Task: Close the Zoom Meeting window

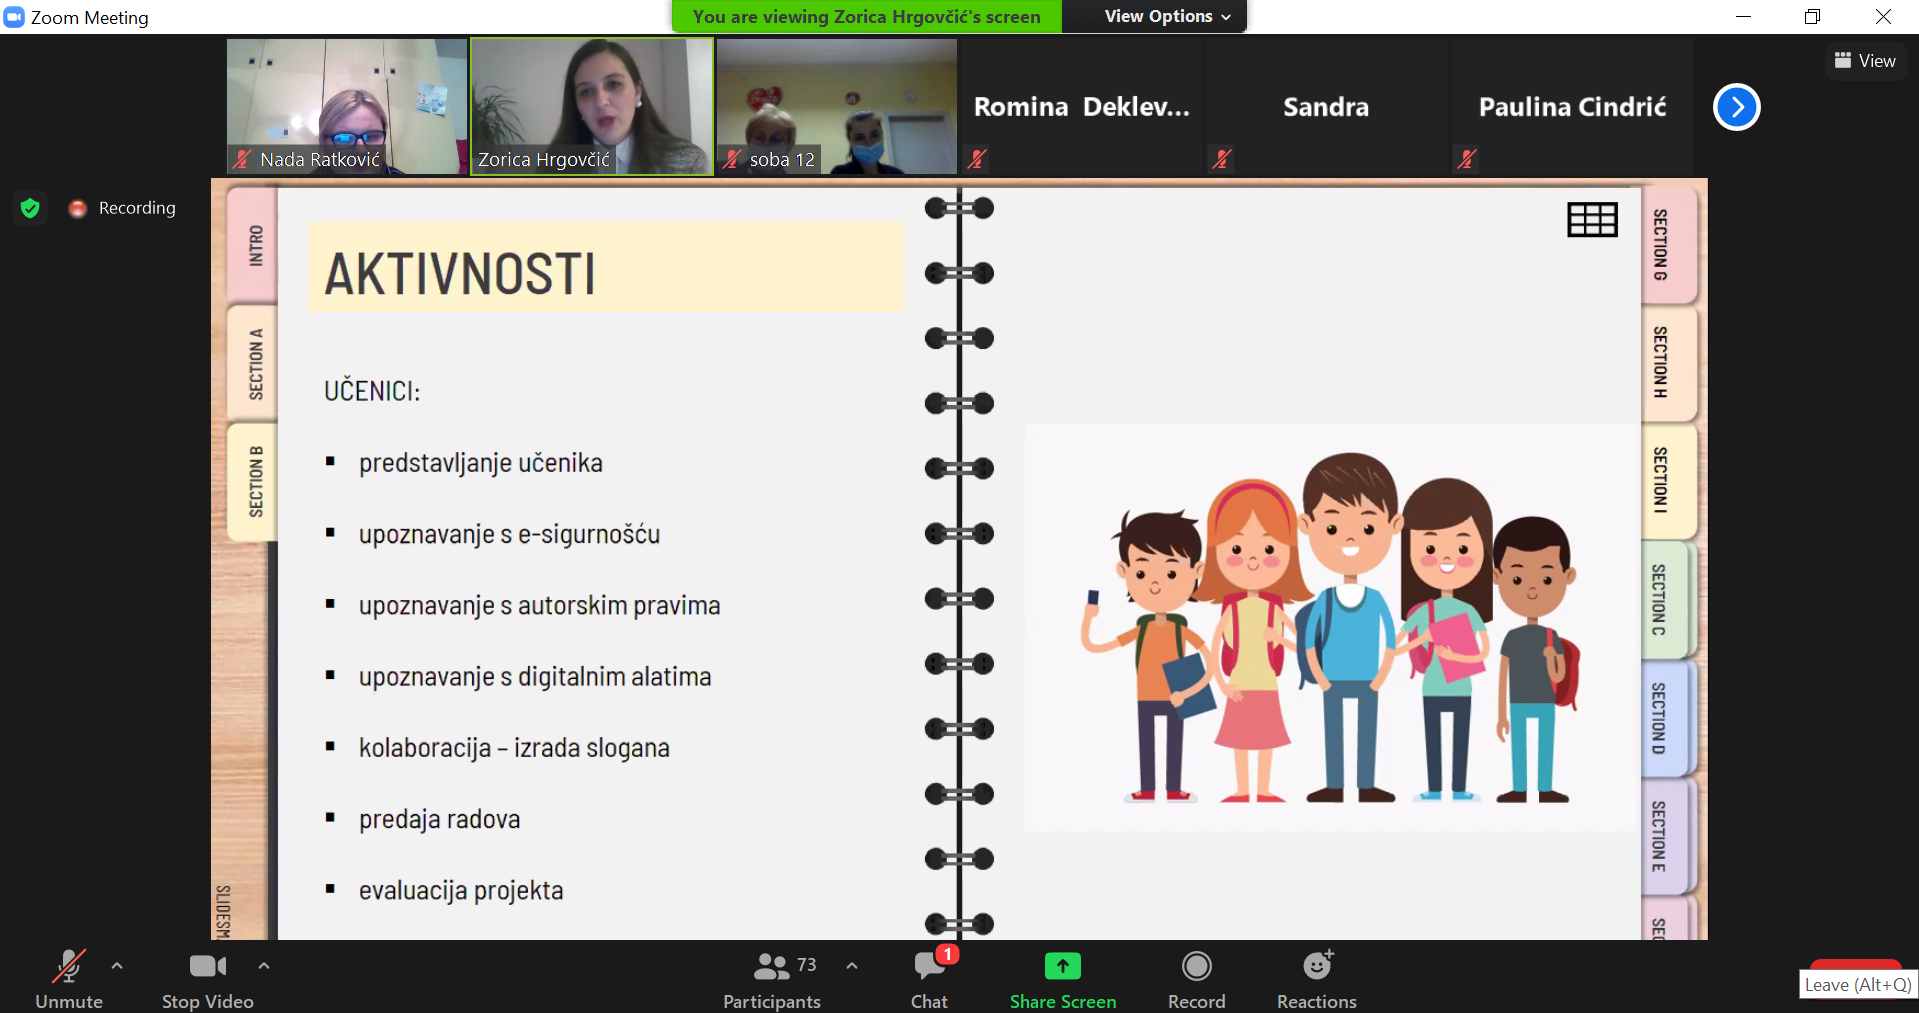Action: 1883,16
